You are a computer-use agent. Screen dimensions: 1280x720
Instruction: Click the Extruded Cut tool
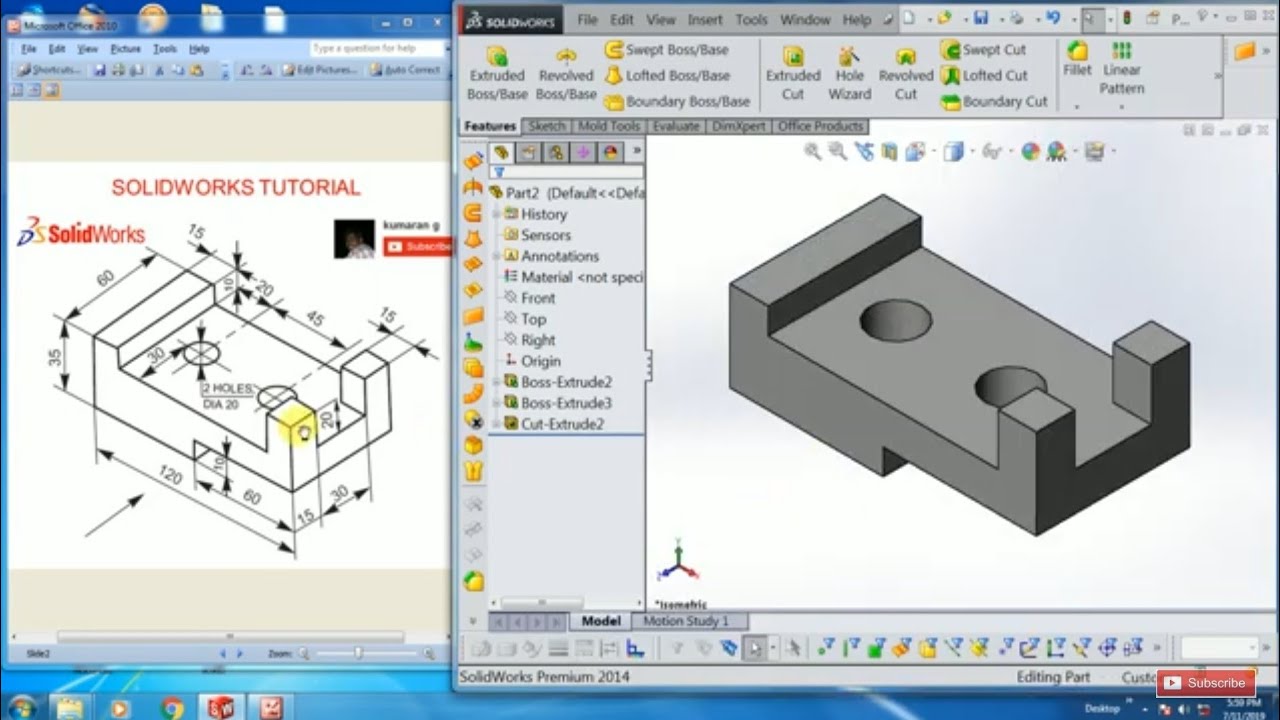(793, 74)
